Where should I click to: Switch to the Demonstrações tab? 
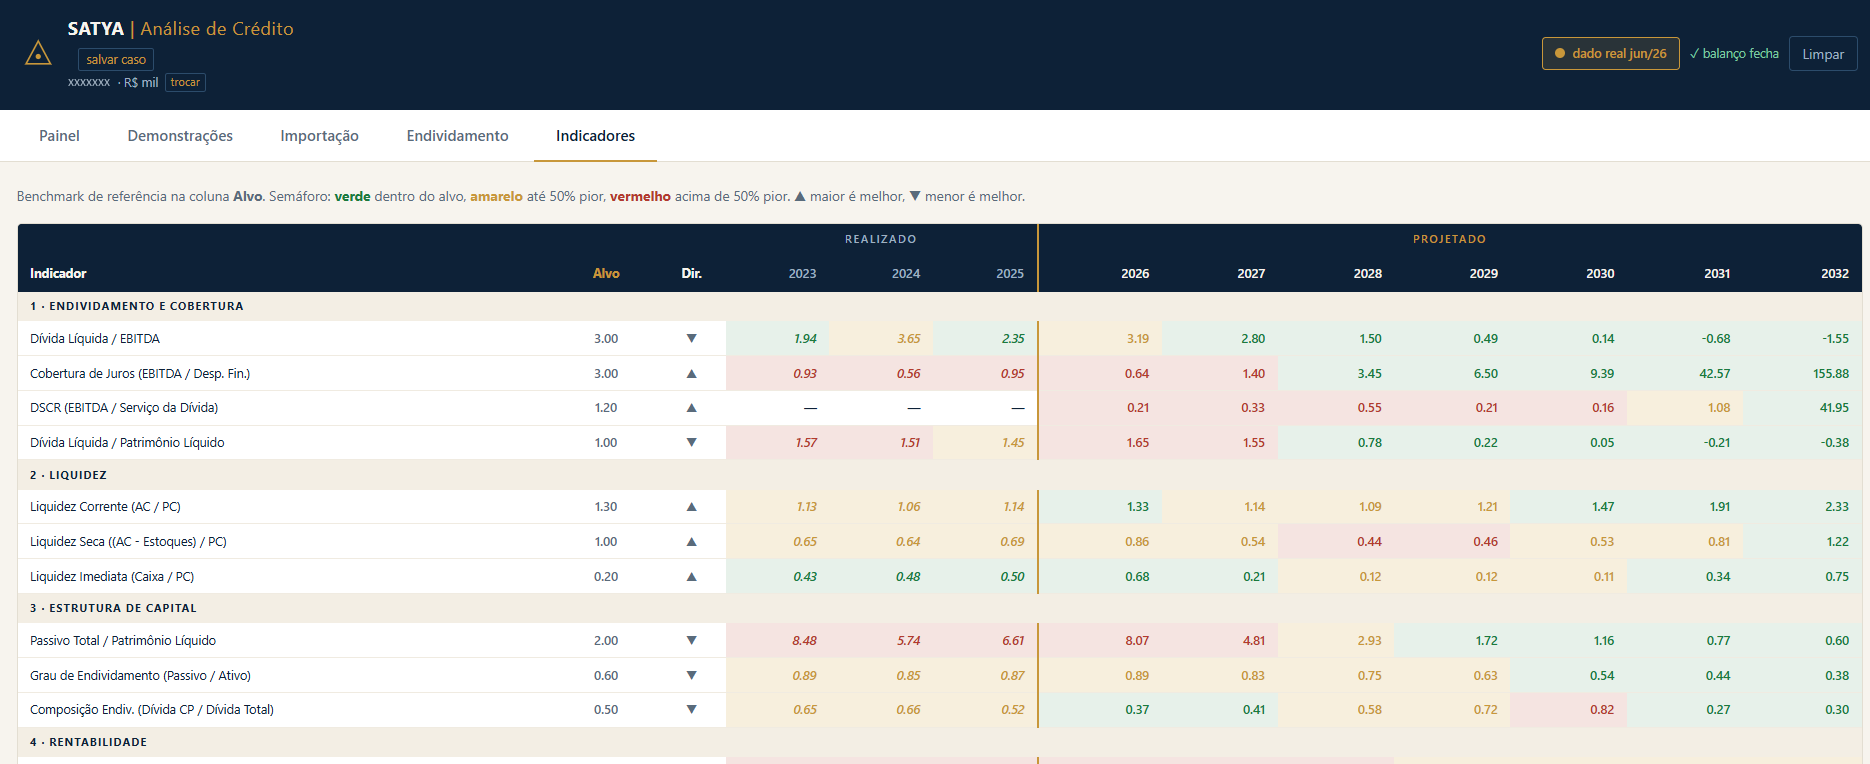(180, 136)
